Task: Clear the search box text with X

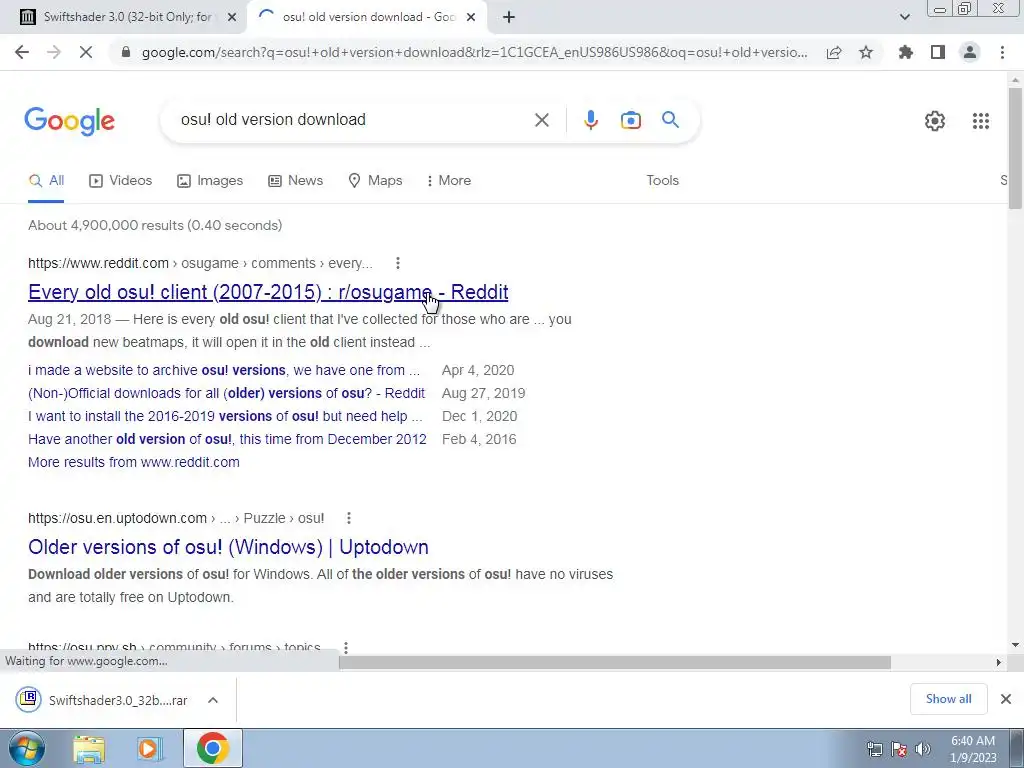Action: click(x=541, y=120)
